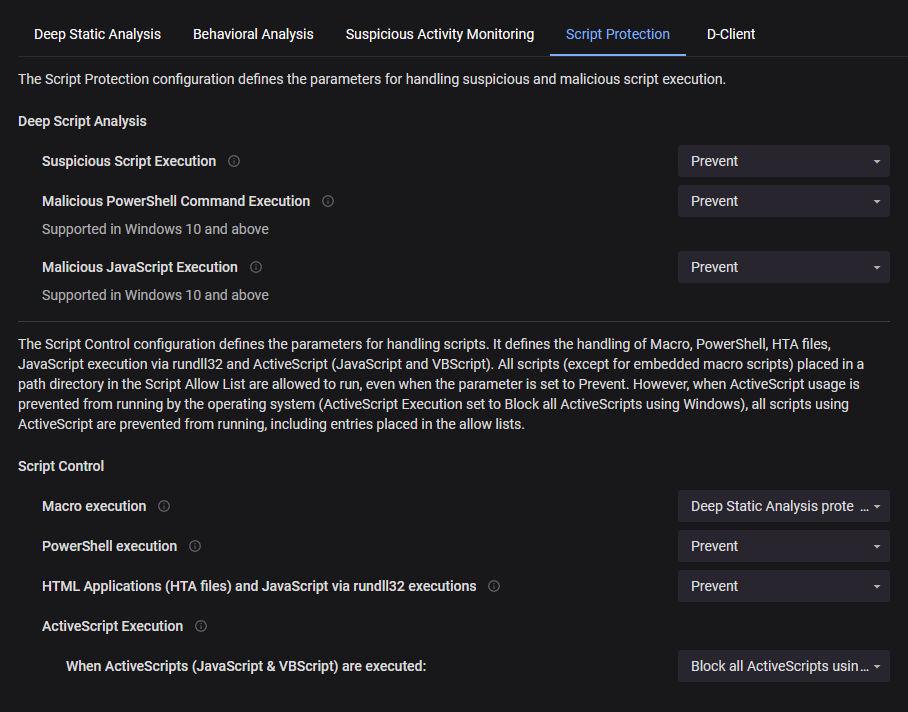This screenshot has height=712, width=908.
Task: Click info icon beside Malicious PowerShell Command Execution
Action: pyautogui.click(x=328, y=201)
